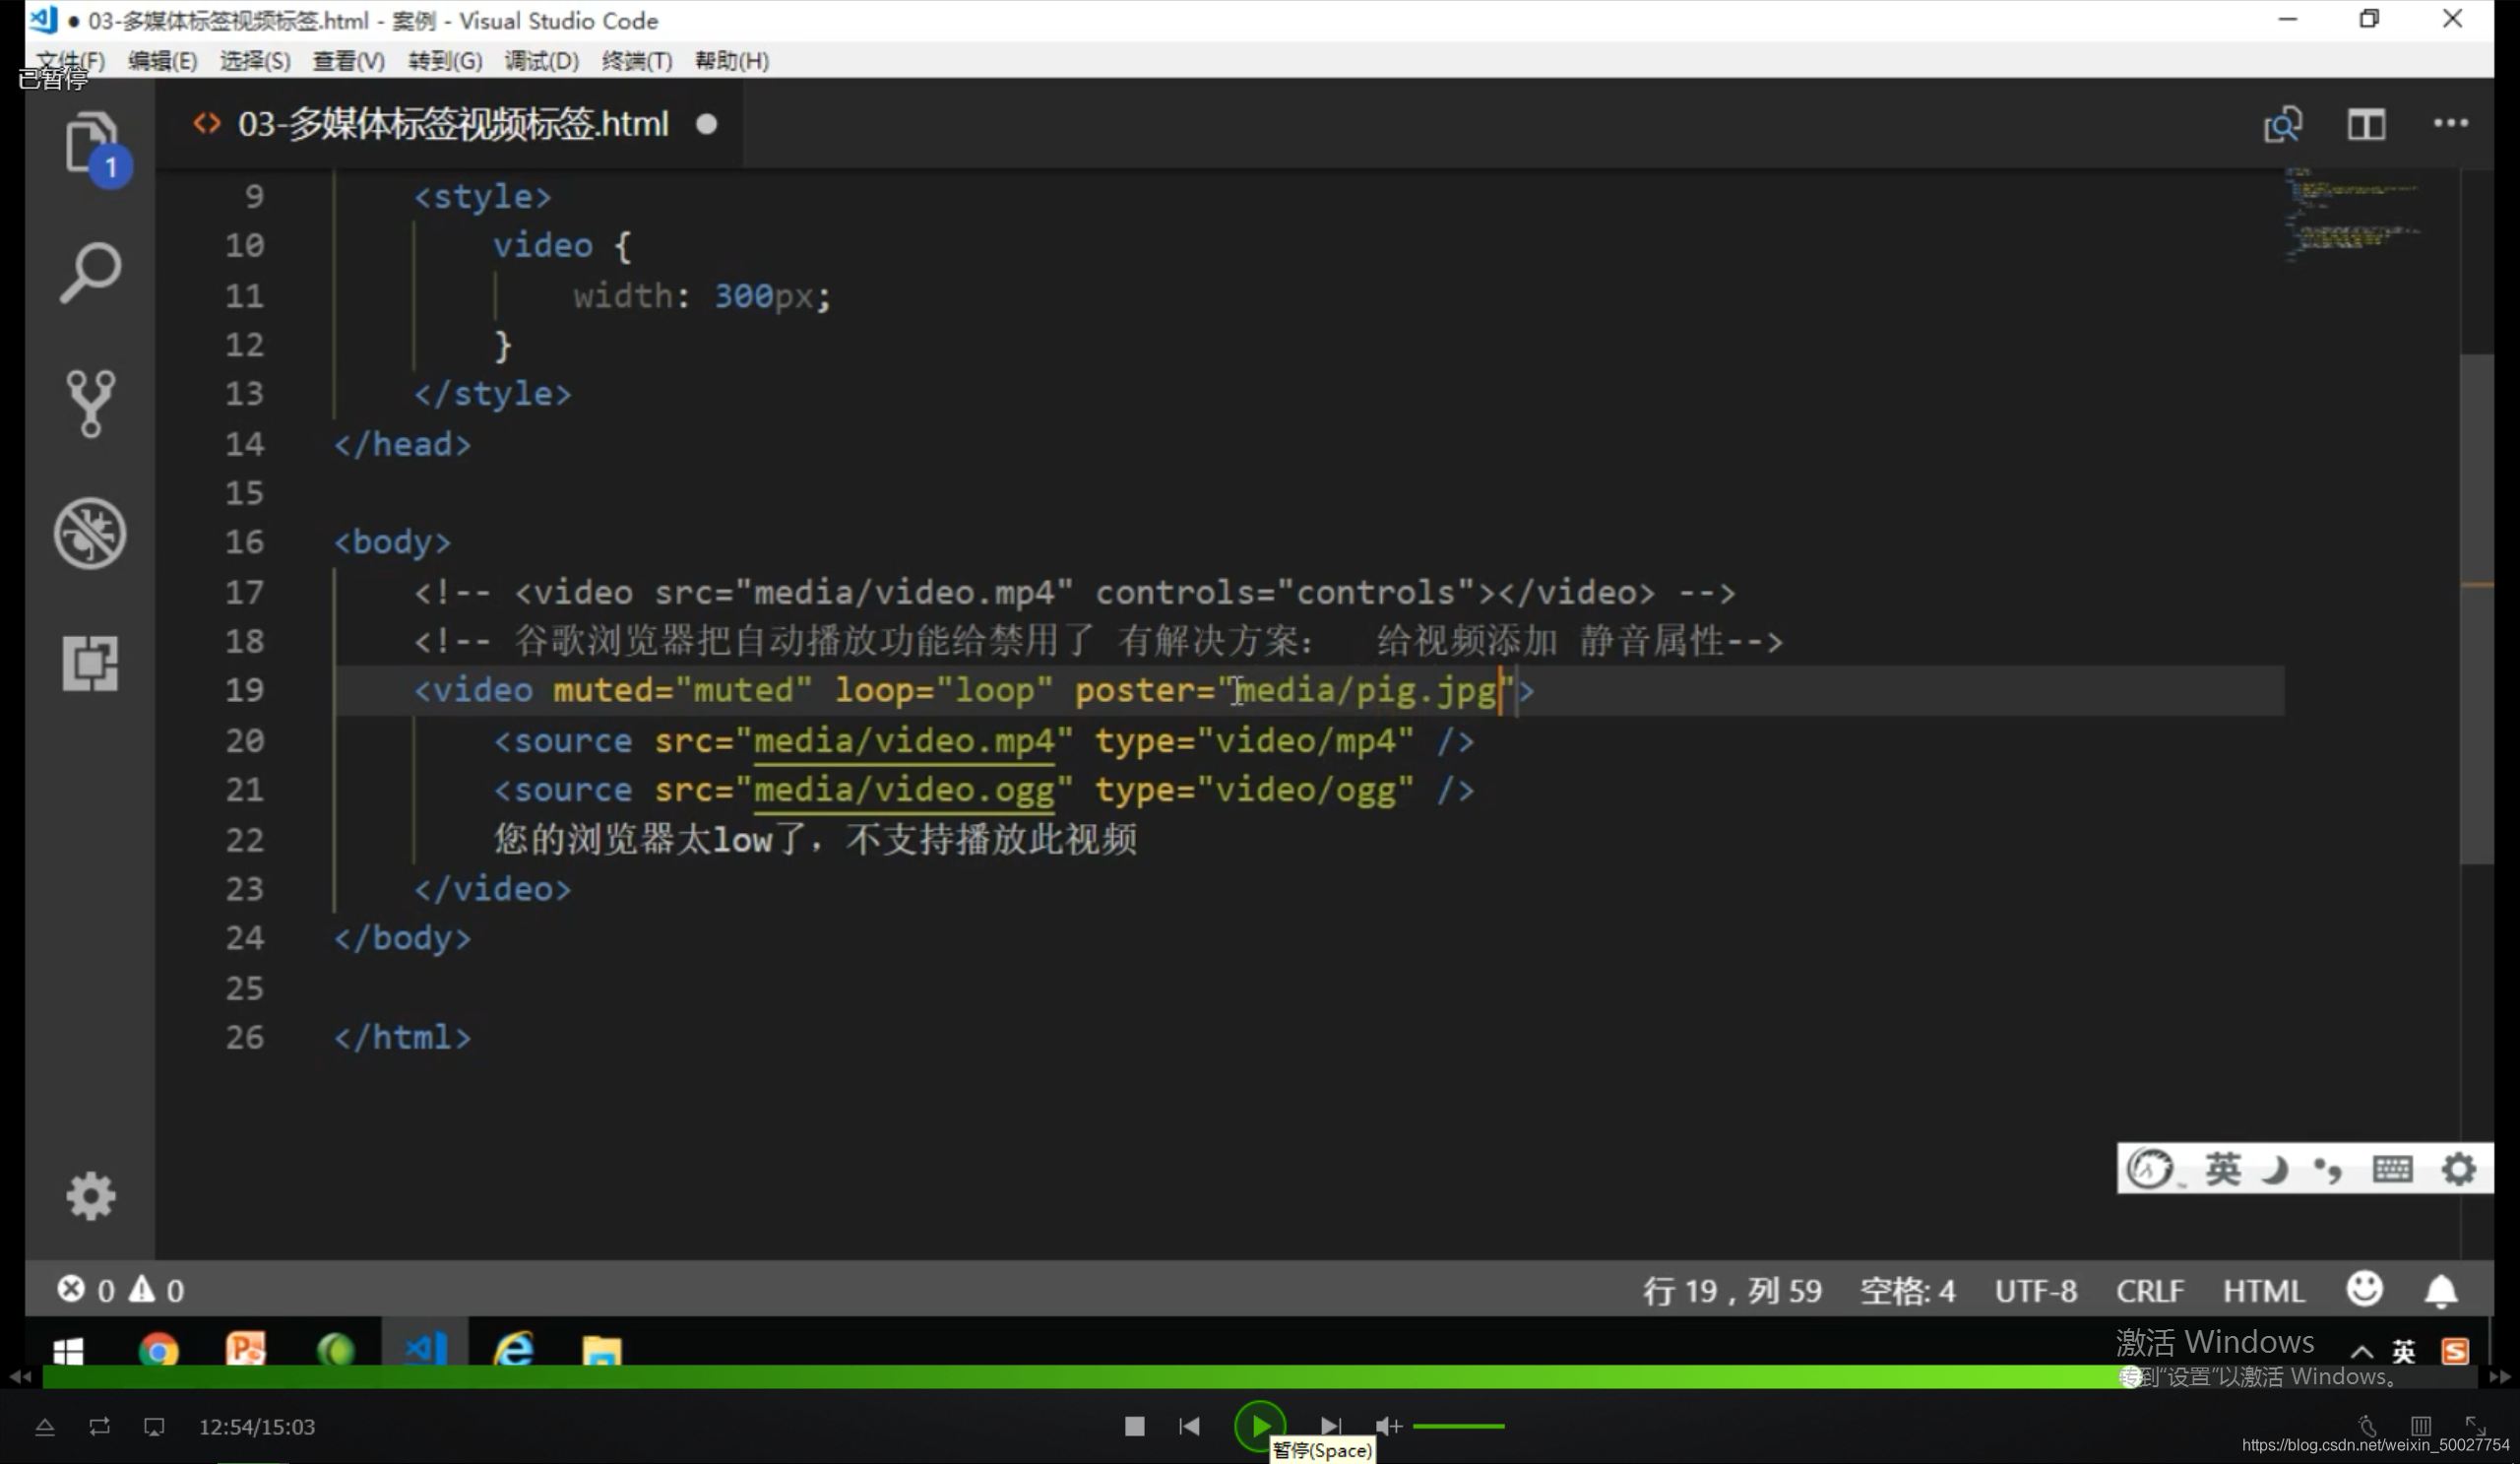Open the Extensions view
2520x1464 pixels.
point(90,663)
